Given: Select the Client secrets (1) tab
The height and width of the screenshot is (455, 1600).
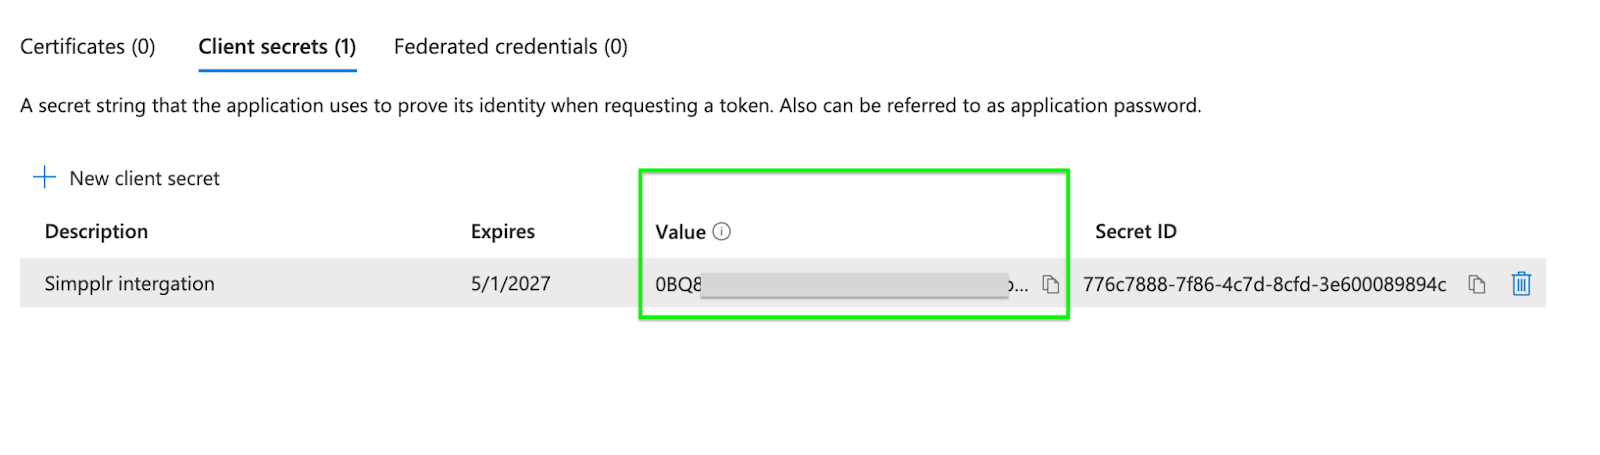Looking at the screenshot, I should [277, 47].
